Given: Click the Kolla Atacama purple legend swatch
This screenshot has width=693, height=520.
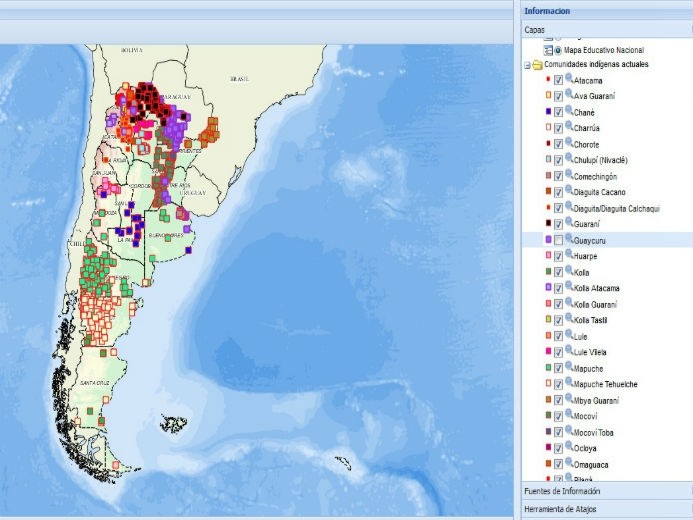Looking at the screenshot, I should (547, 288).
